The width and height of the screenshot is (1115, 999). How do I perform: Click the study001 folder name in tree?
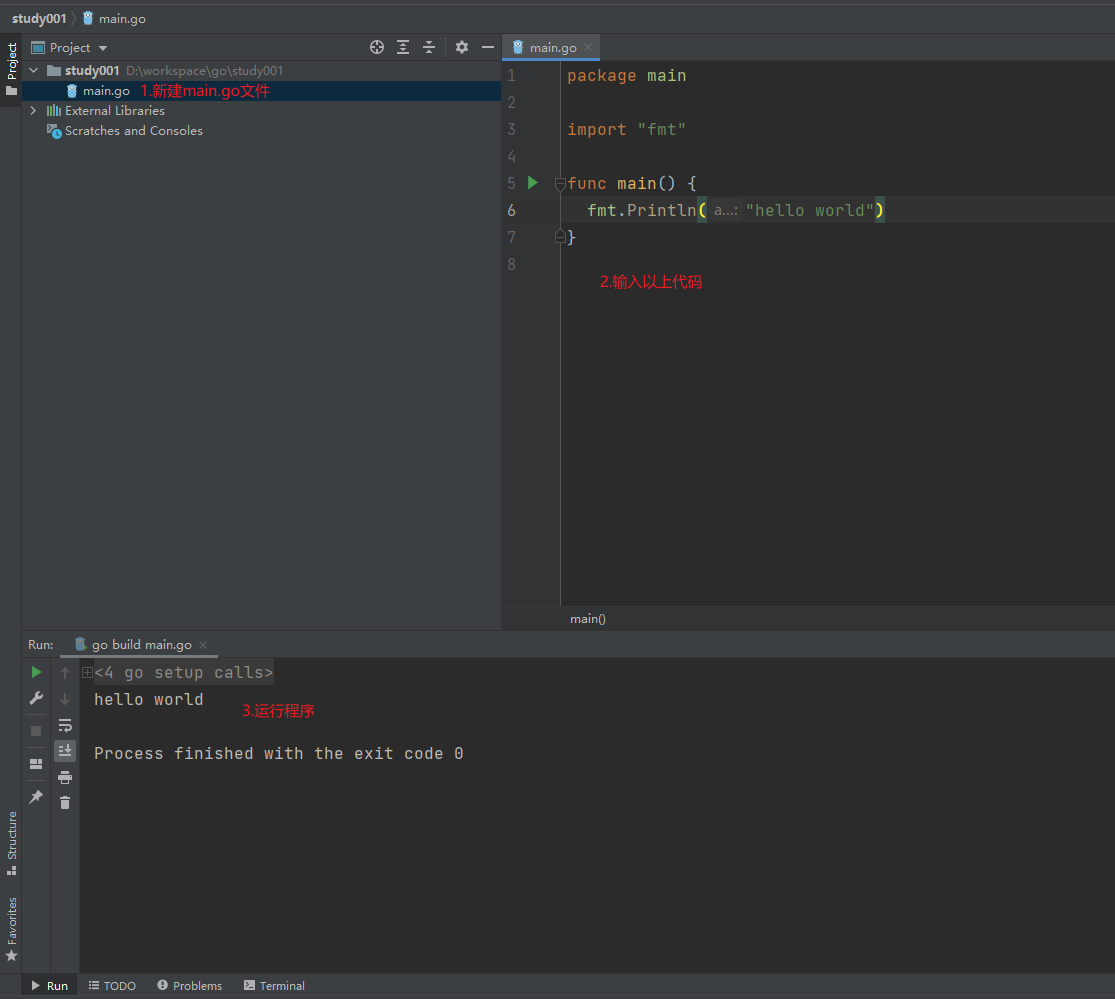92,70
